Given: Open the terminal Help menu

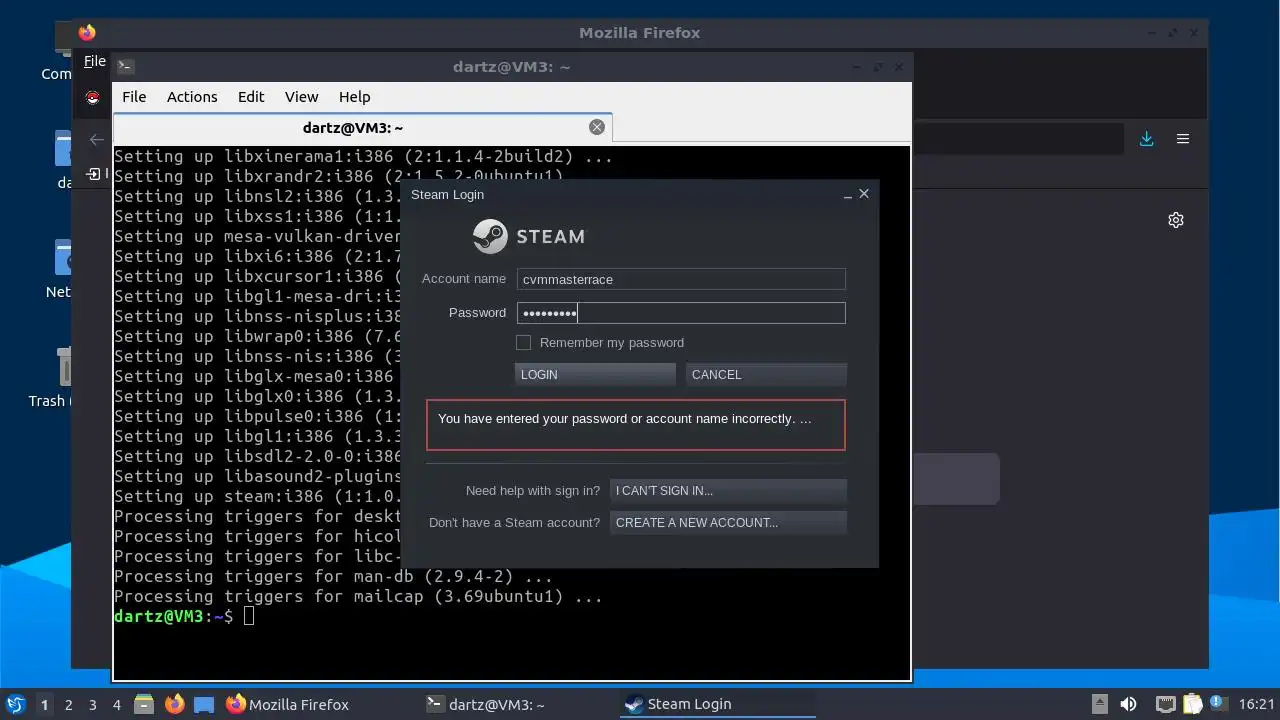Looking at the screenshot, I should click(x=354, y=97).
